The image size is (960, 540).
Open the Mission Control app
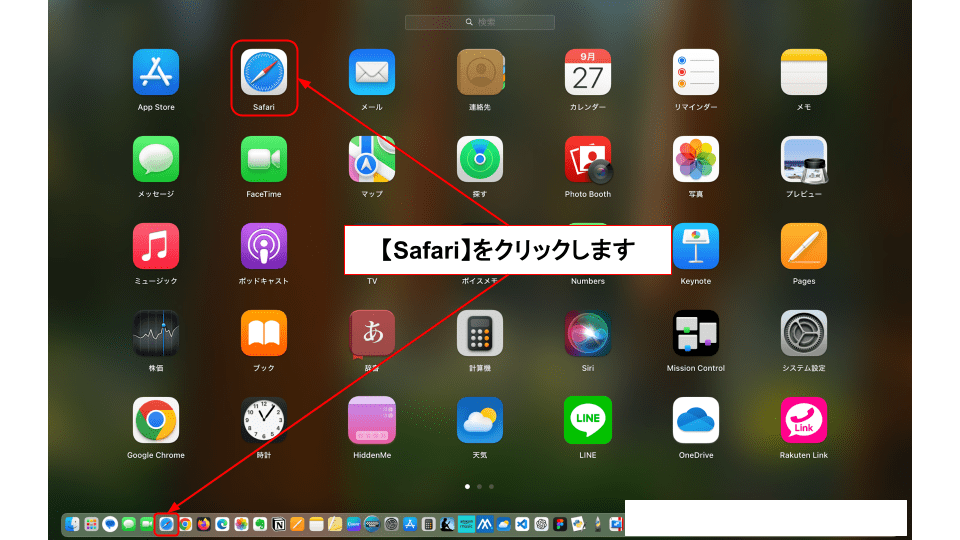click(696, 334)
